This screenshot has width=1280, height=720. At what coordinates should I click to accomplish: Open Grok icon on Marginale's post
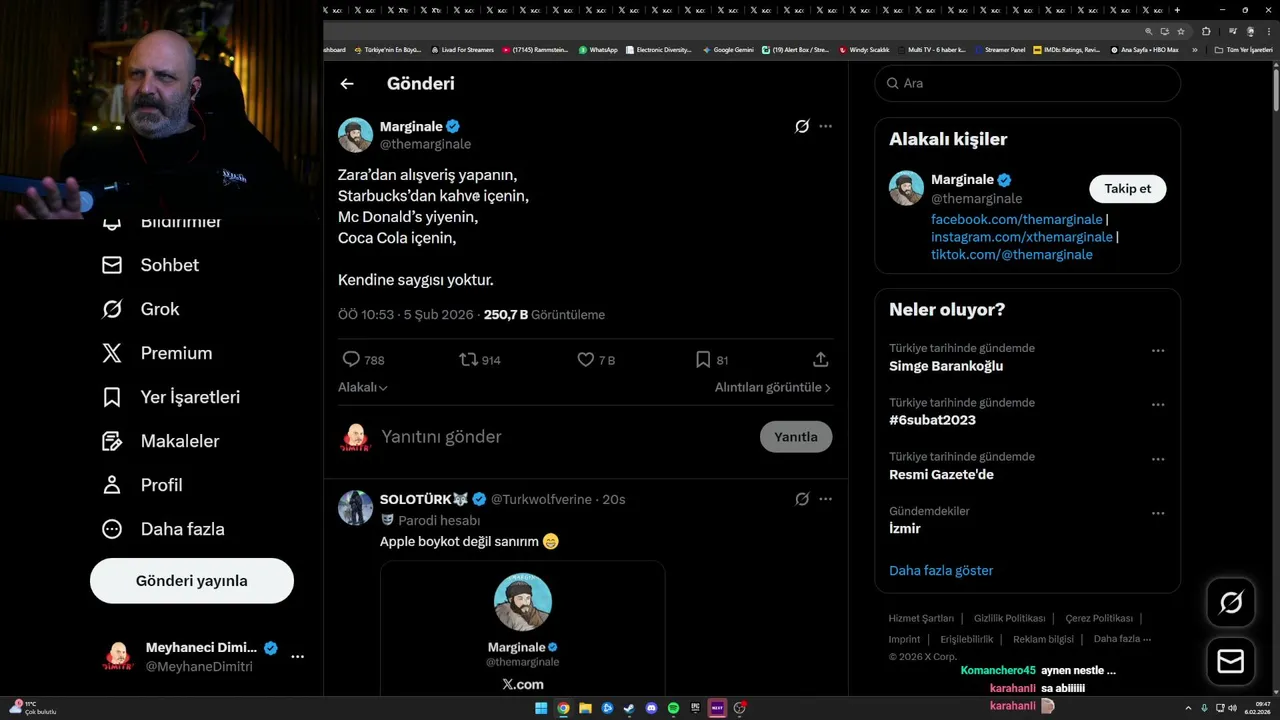802,126
